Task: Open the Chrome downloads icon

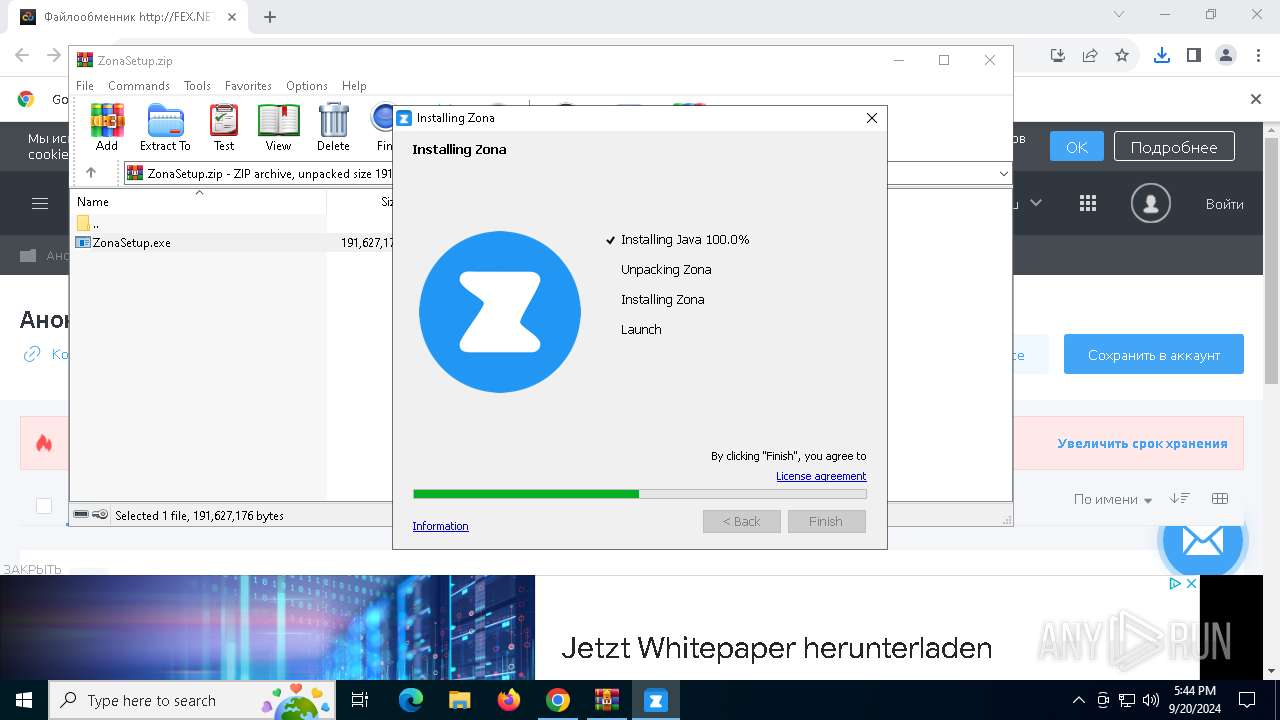Action: click(1162, 55)
